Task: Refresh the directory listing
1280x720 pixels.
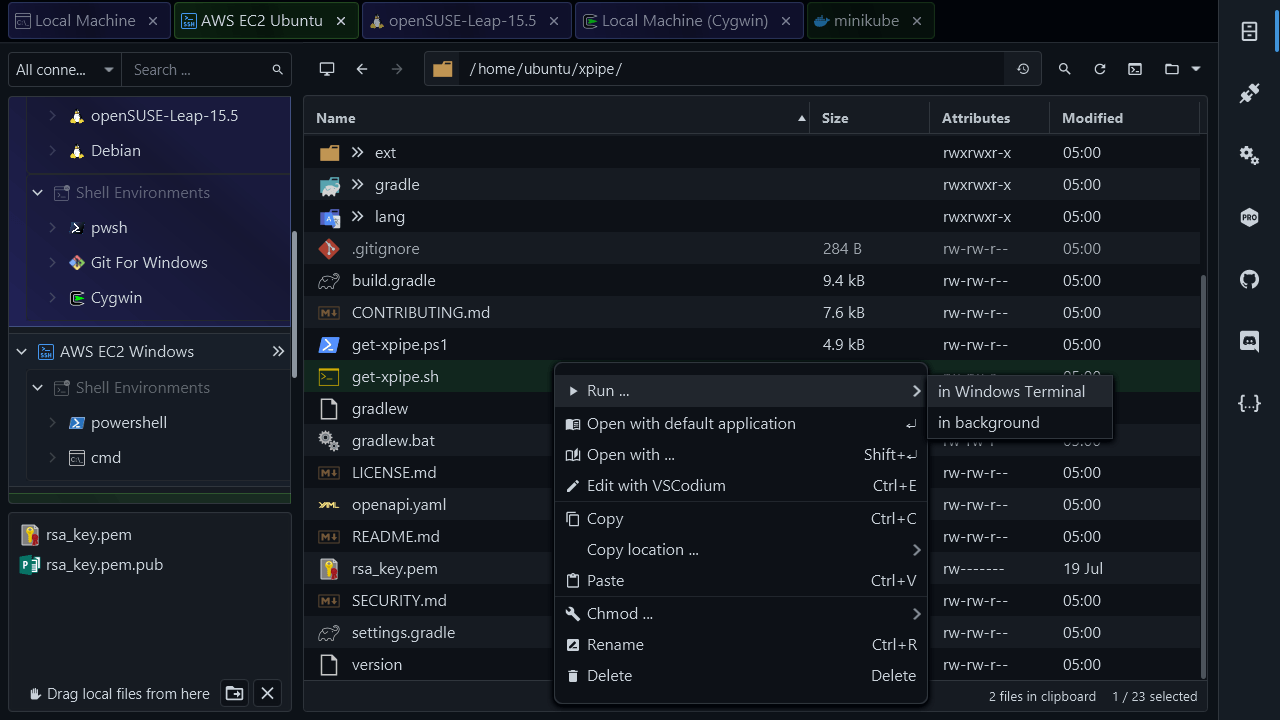Action: [x=1100, y=69]
